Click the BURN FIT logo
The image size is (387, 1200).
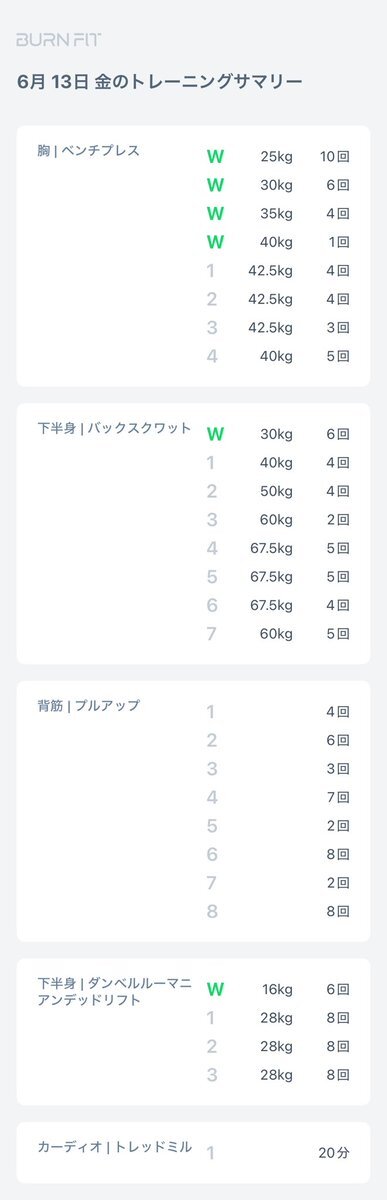pyautogui.click(x=58, y=40)
